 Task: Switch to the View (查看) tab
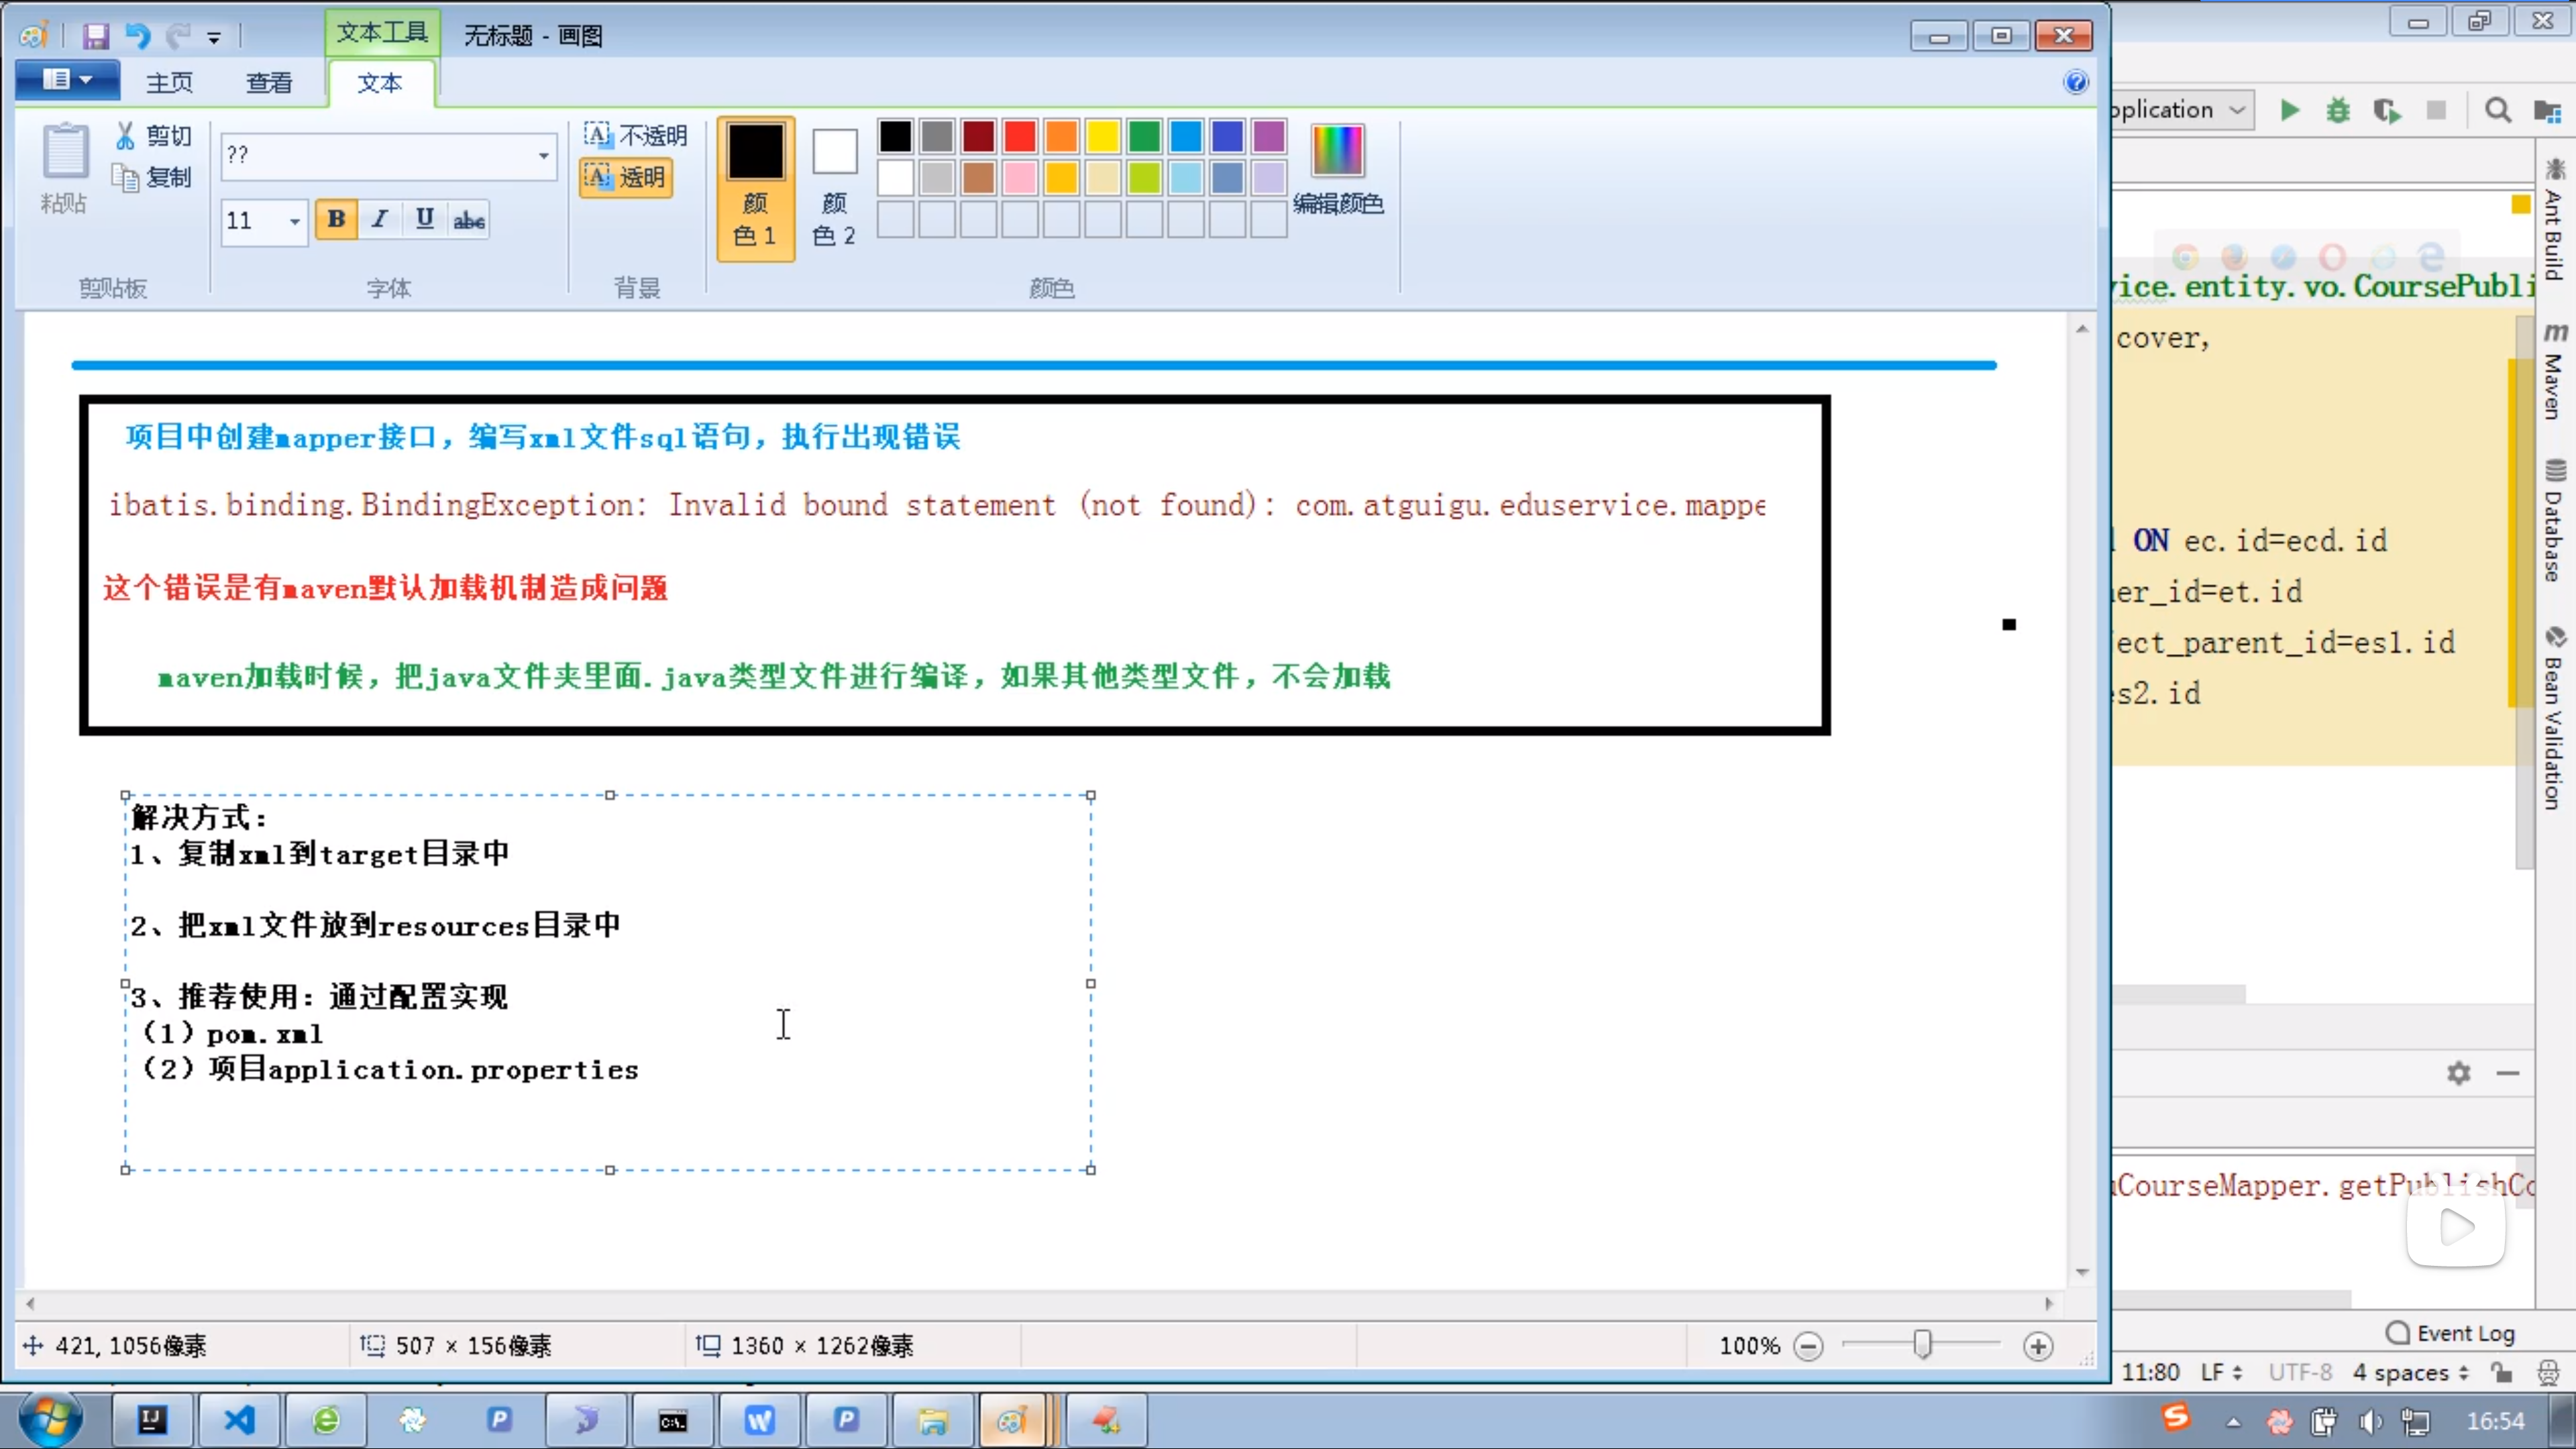click(x=269, y=83)
